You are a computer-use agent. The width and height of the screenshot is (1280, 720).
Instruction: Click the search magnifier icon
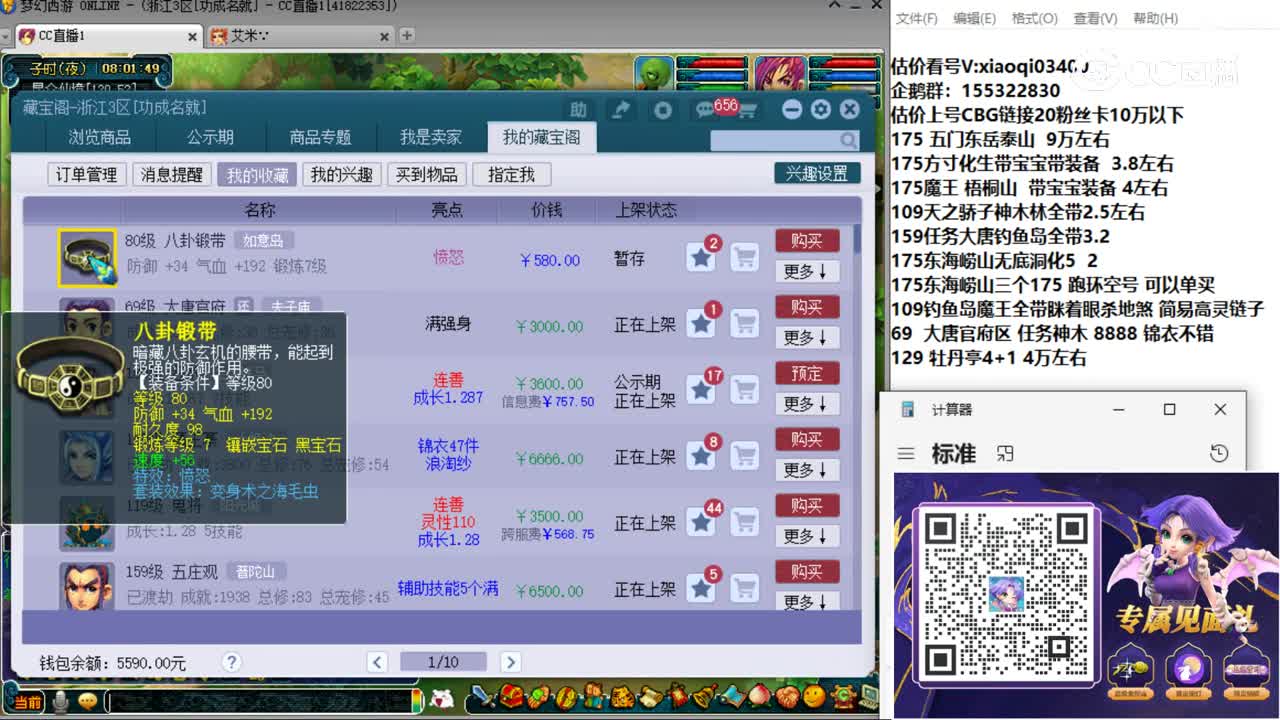848,140
